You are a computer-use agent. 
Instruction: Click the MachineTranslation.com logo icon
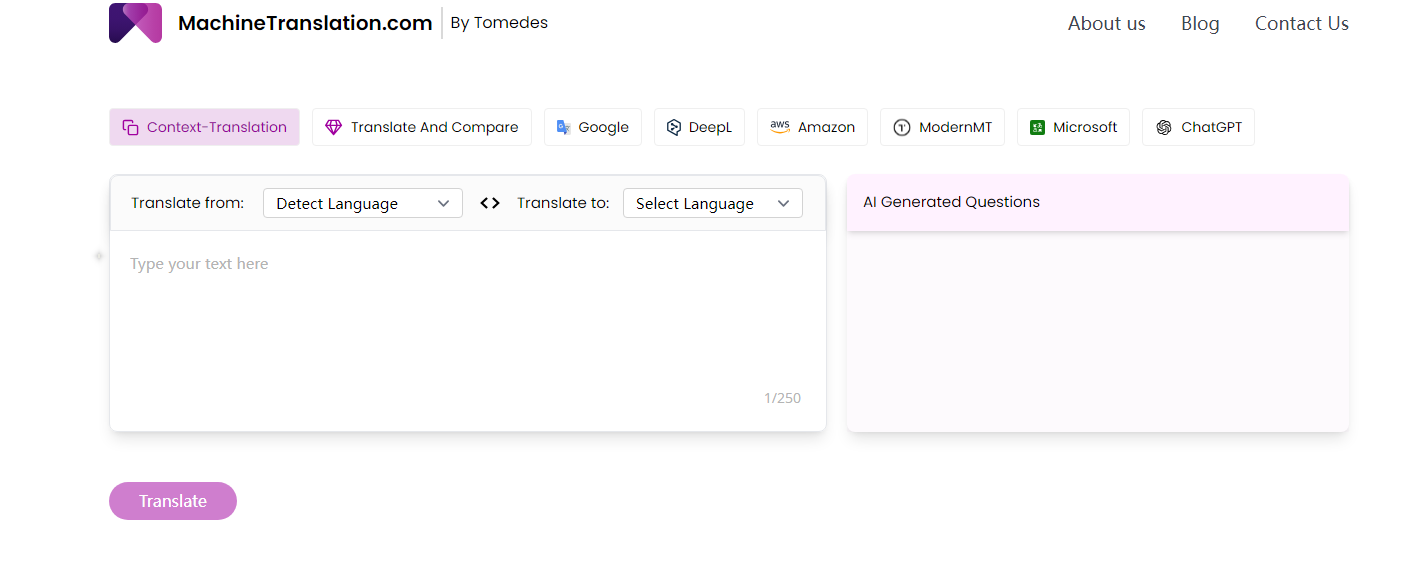pos(135,23)
